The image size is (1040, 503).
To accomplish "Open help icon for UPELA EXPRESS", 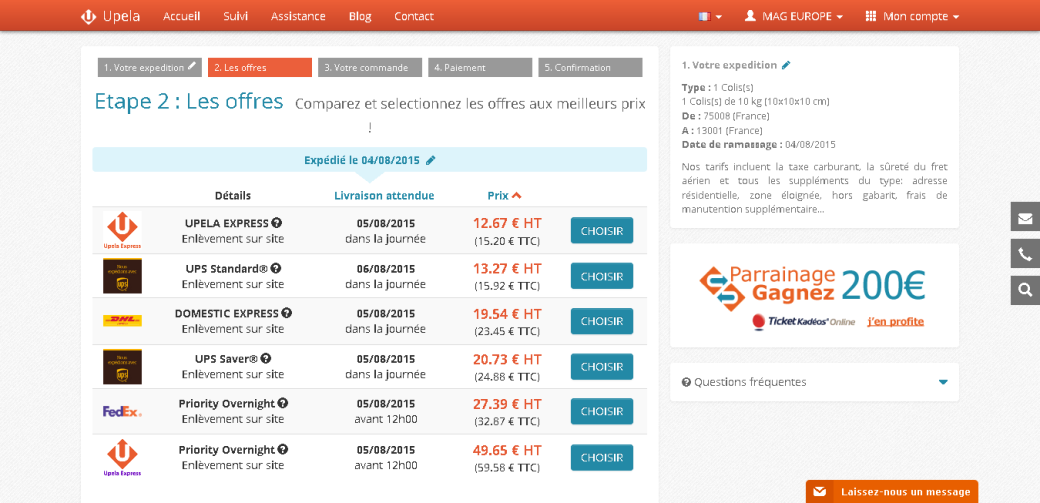I will (x=277, y=223).
